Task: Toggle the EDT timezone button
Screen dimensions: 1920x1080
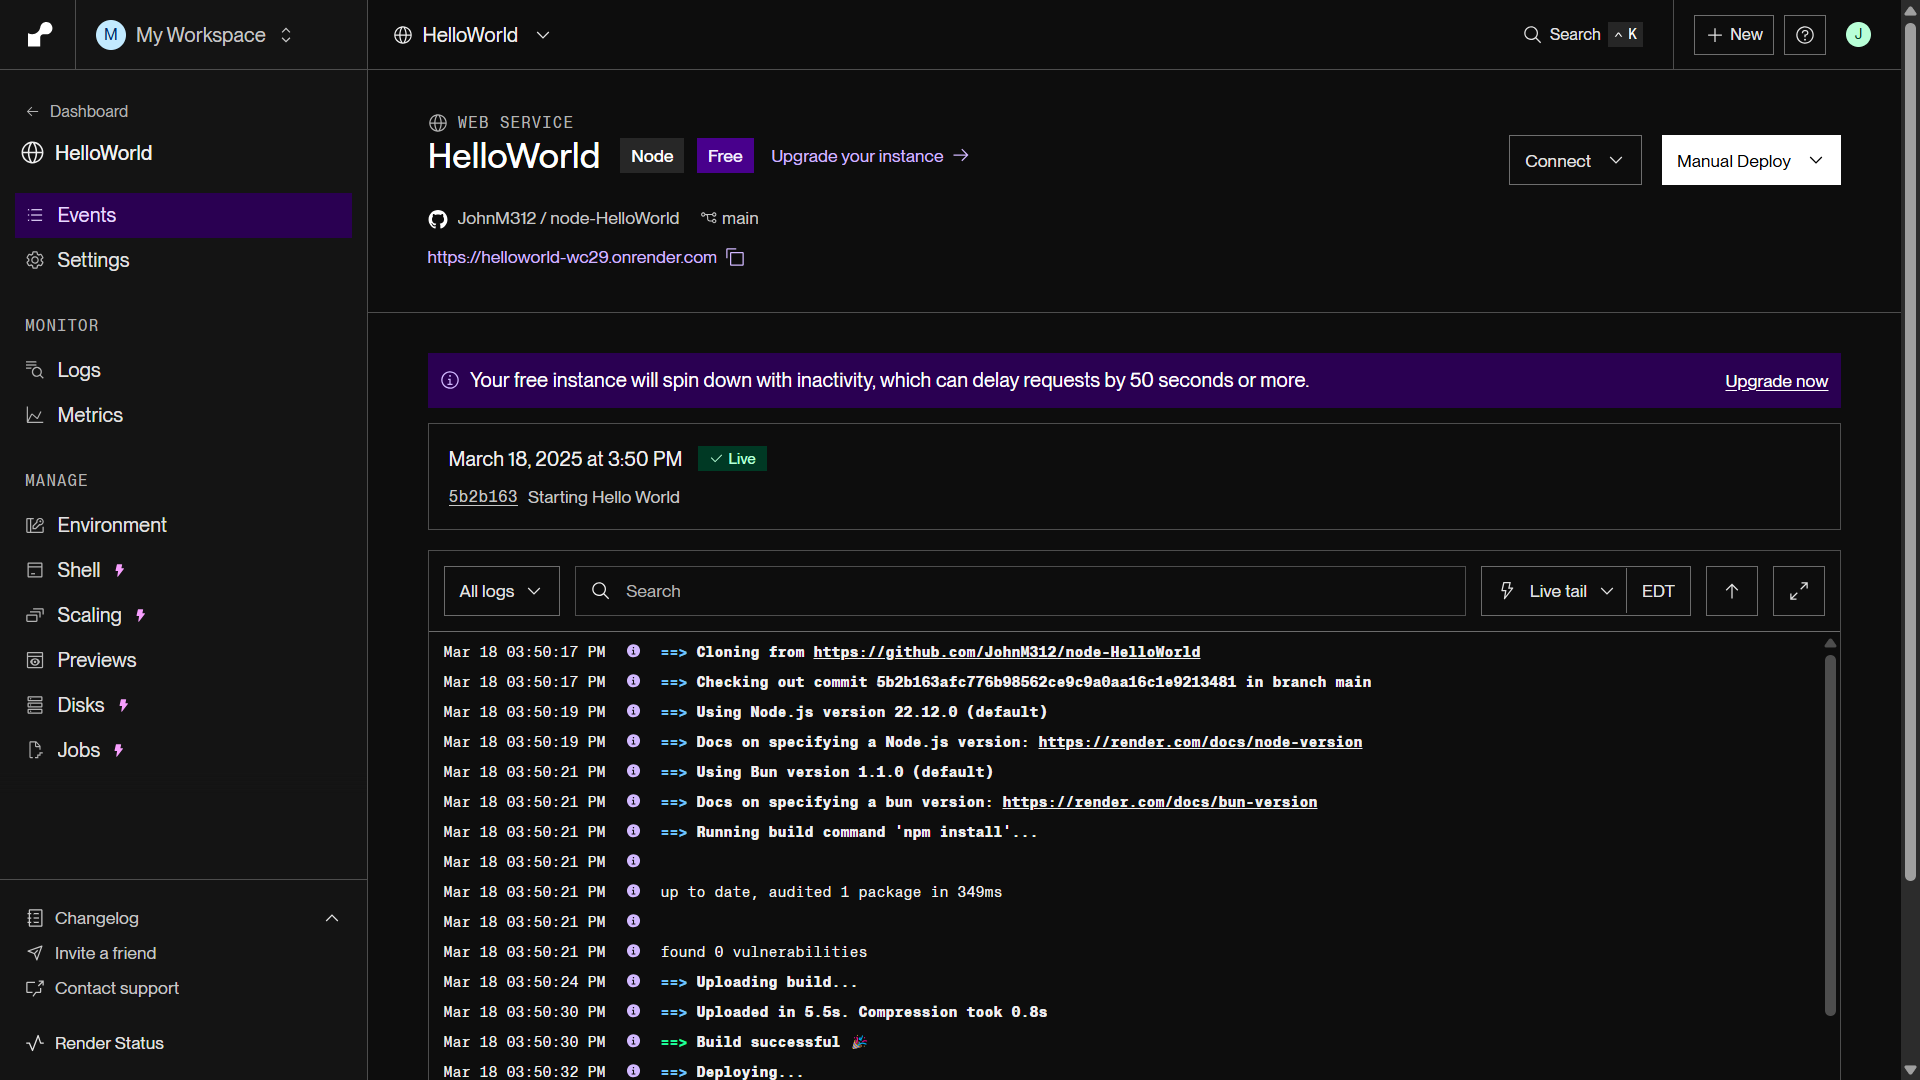Action: [x=1658, y=591]
